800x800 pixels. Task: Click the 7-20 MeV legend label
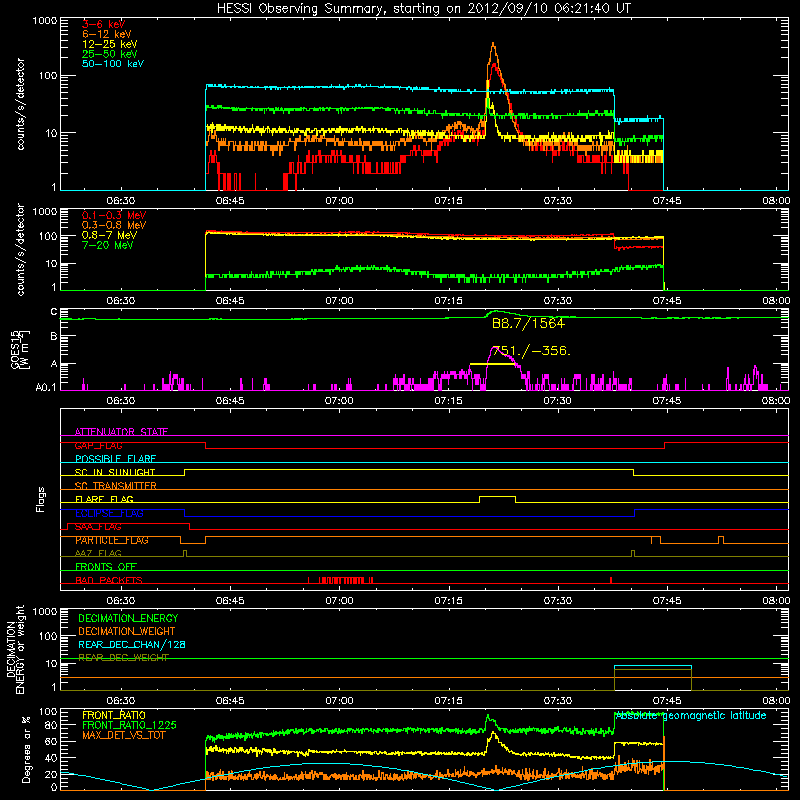(x=108, y=245)
